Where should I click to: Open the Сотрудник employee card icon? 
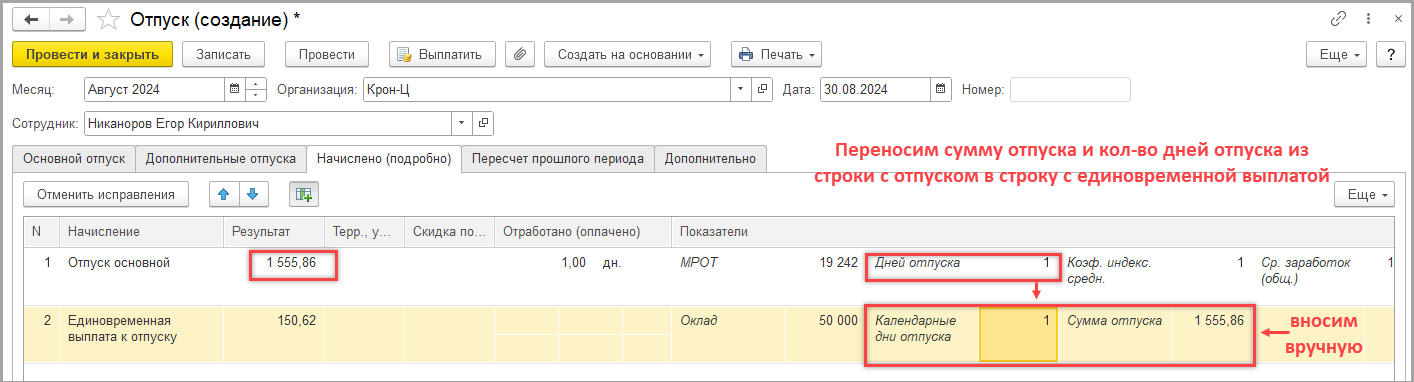tap(484, 123)
